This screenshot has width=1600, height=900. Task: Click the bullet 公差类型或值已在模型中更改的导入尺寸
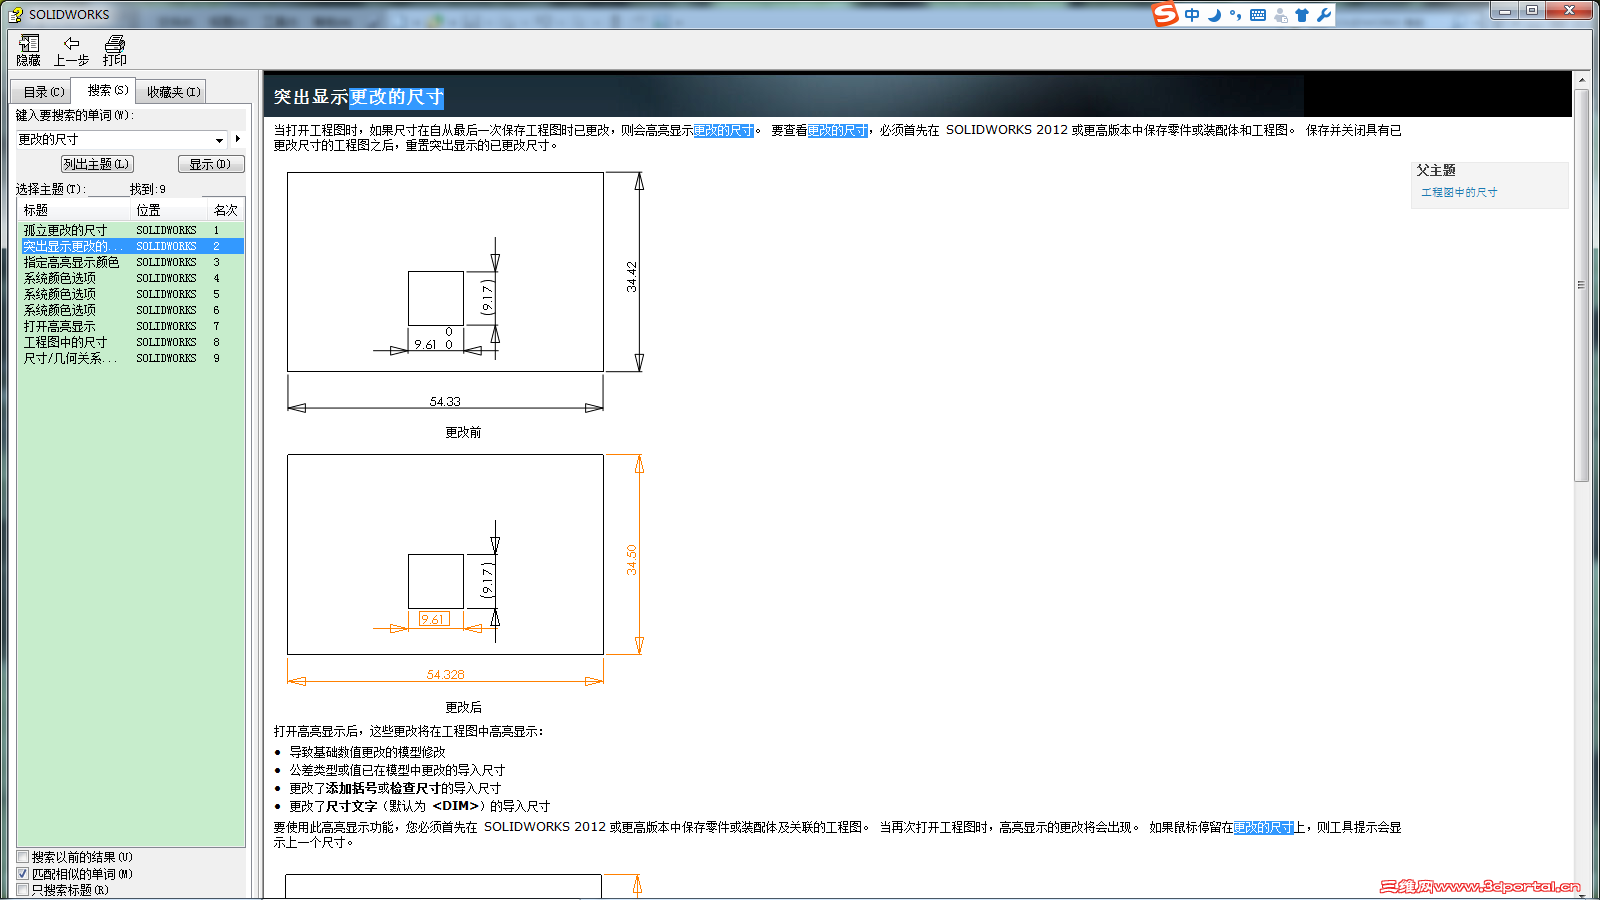point(397,770)
